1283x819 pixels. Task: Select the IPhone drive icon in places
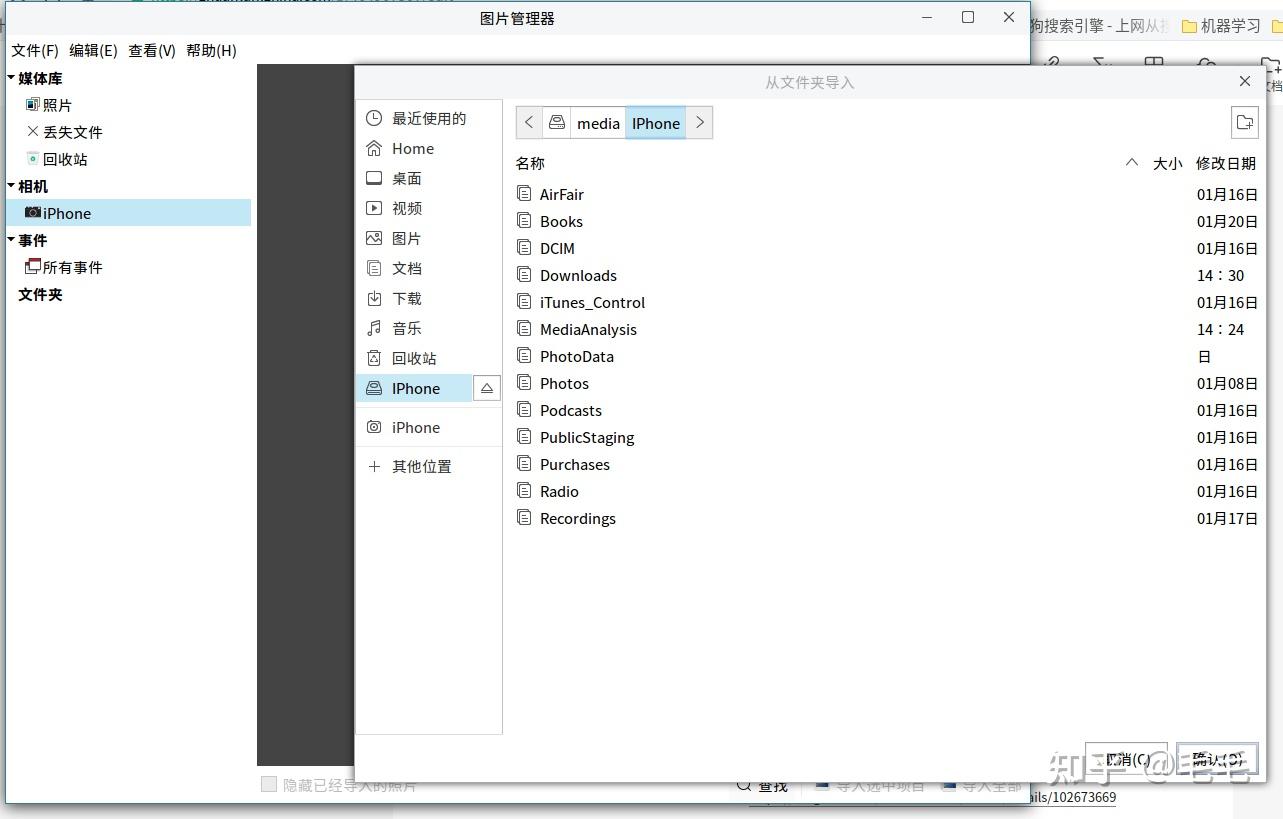[x=374, y=388]
